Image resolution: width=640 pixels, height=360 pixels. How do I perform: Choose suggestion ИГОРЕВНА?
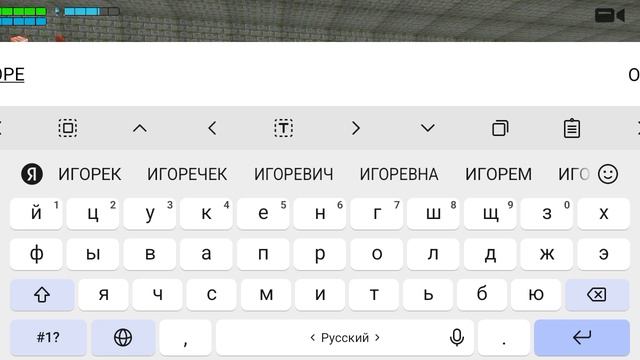coord(399,174)
